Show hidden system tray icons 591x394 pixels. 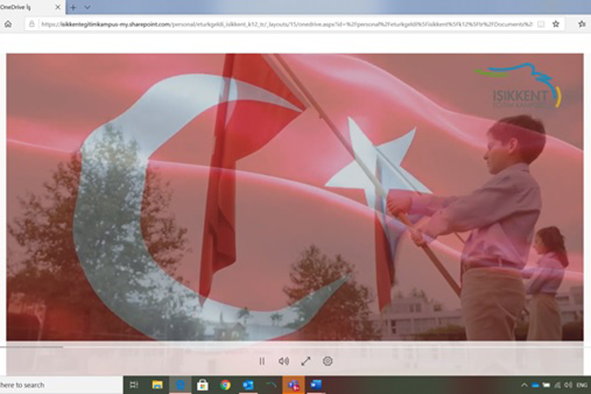524,385
